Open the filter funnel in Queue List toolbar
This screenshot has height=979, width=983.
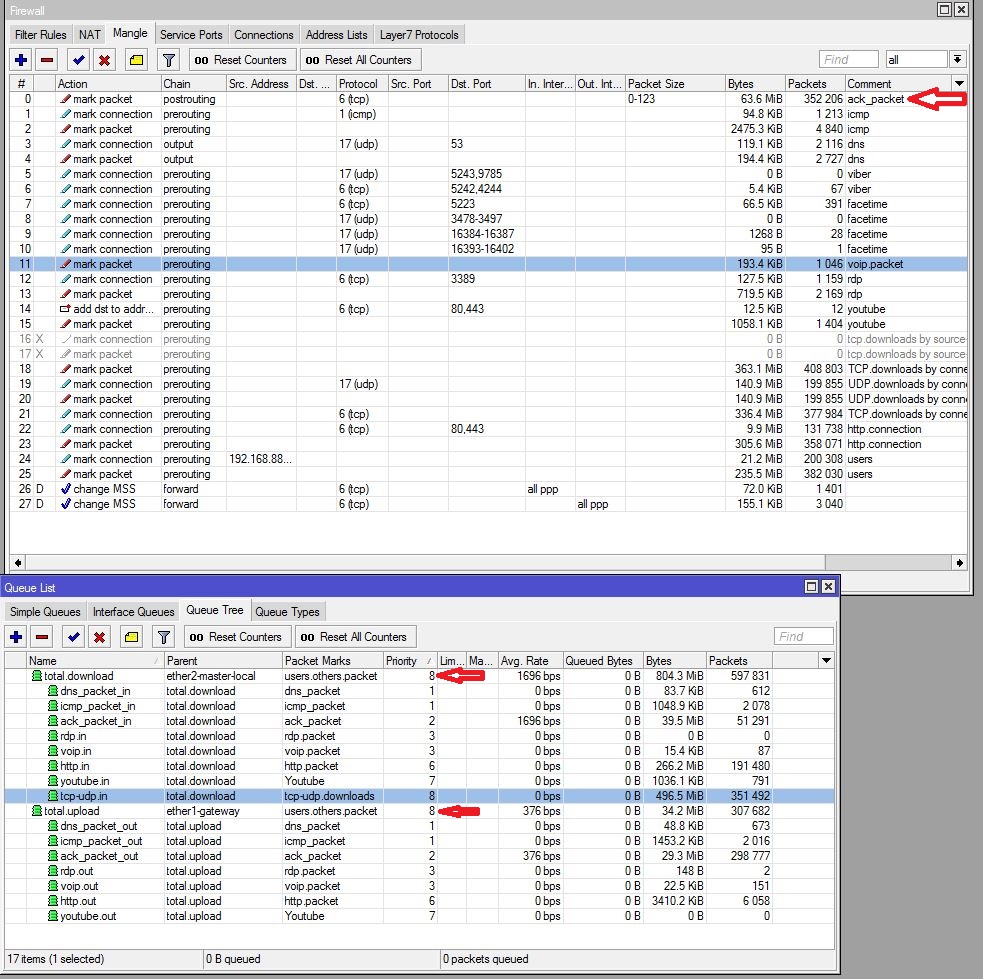click(x=164, y=637)
